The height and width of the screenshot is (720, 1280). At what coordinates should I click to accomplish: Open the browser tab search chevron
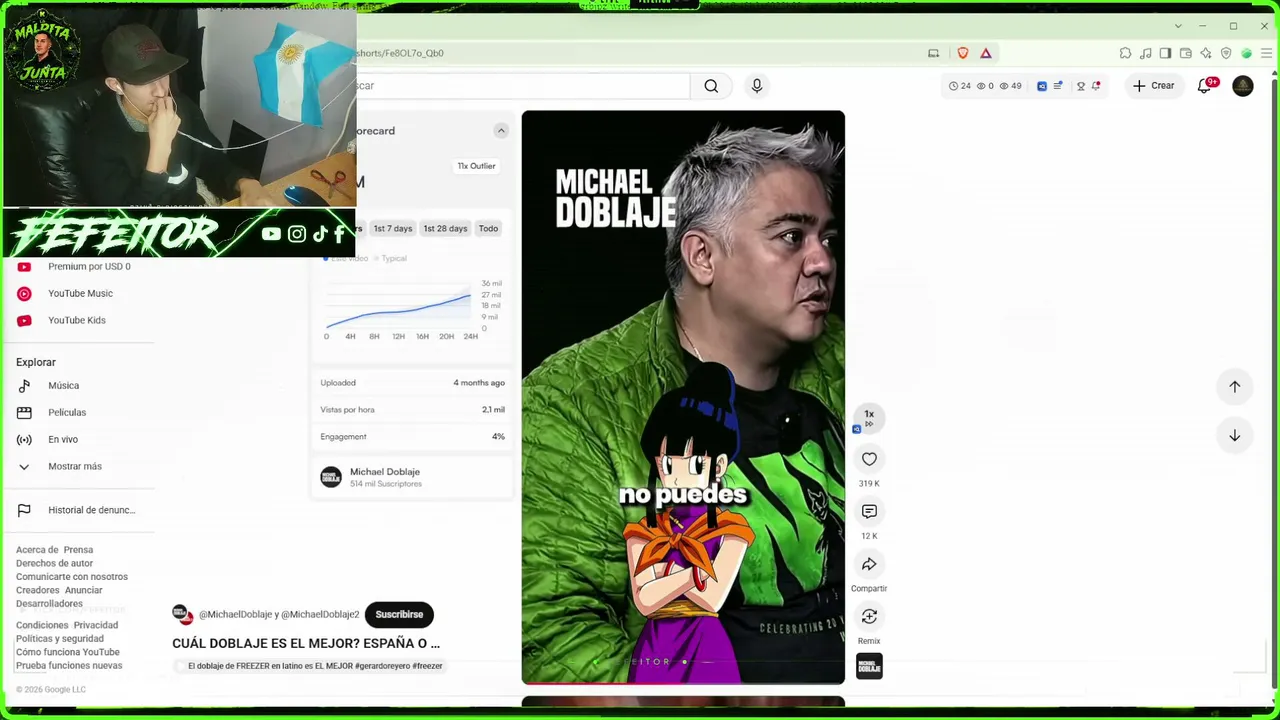click(x=1178, y=26)
